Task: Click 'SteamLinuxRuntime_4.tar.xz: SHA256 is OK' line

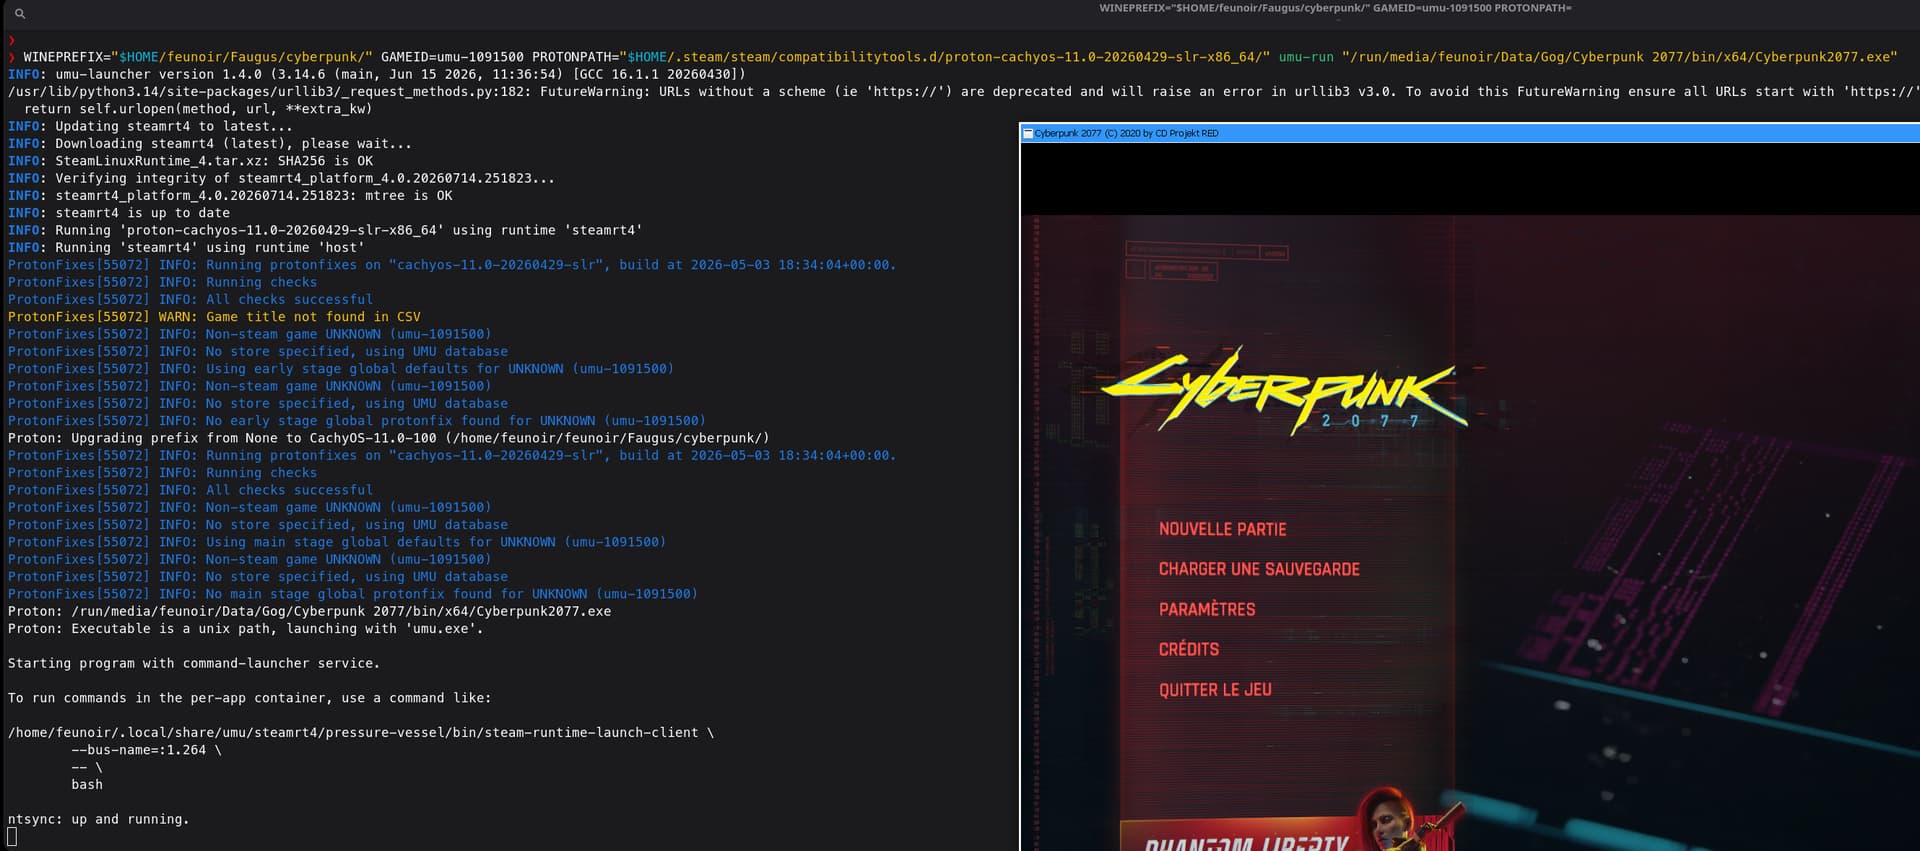Action: click(x=190, y=161)
